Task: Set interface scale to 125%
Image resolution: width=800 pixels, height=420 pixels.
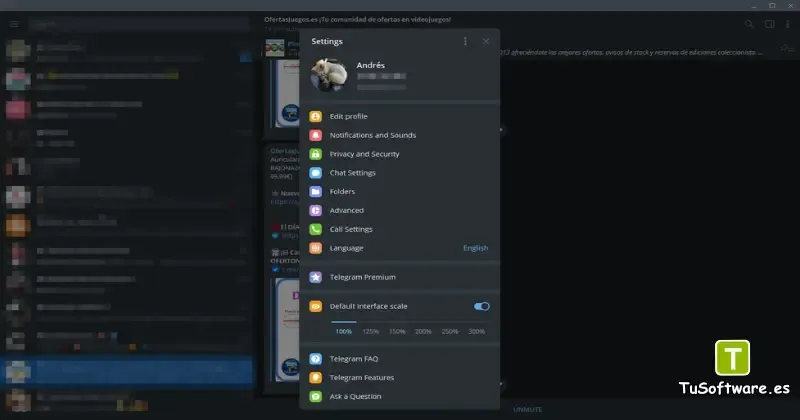Action: (x=370, y=332)
